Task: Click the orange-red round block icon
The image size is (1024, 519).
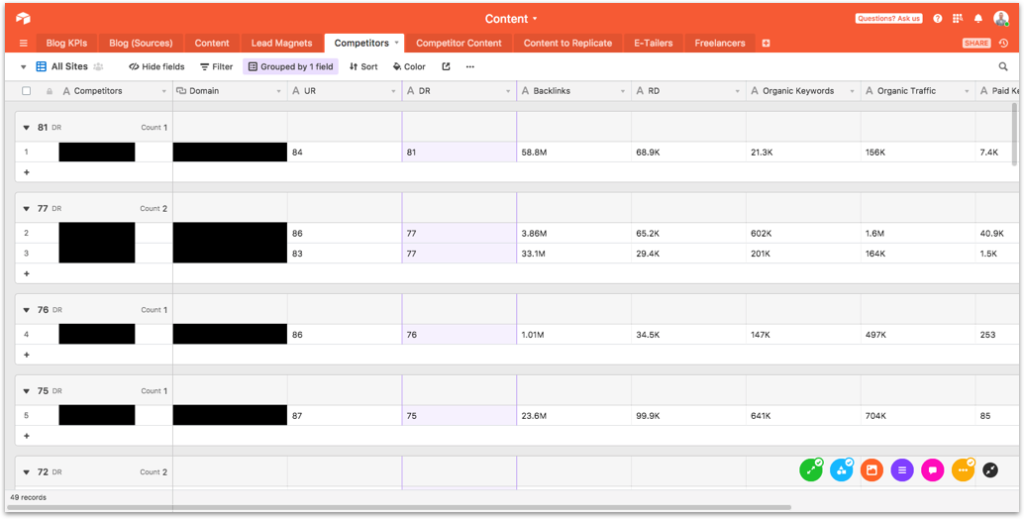Action: click(x=872, y=470)
